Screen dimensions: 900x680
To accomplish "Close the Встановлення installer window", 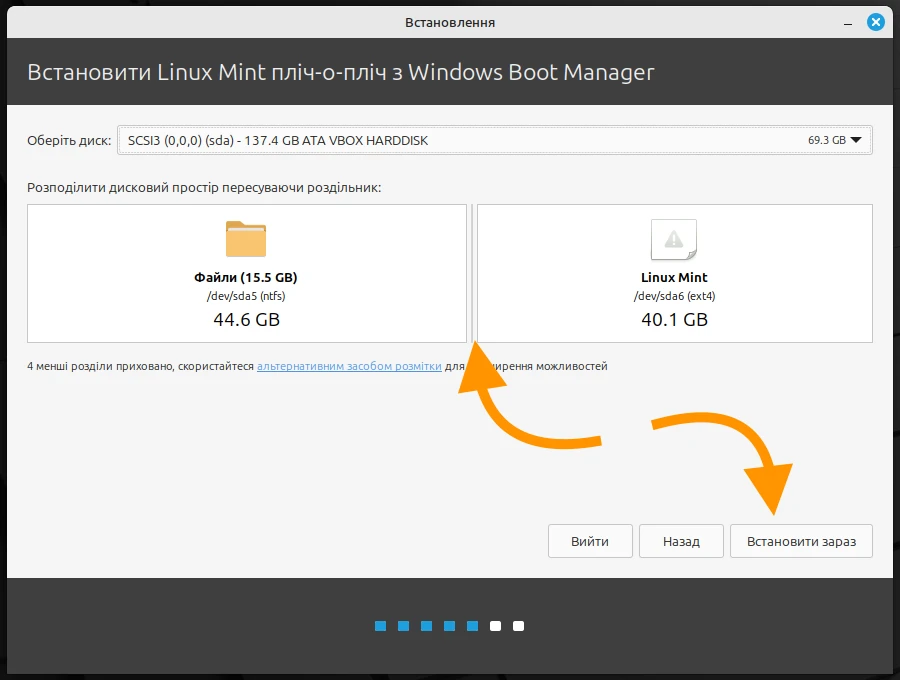I will pyautogui.click(x=875, y=22).
